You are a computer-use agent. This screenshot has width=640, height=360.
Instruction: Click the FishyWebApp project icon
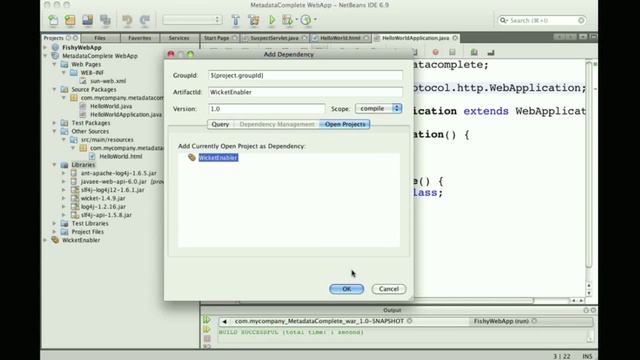[x=56, y=47]
